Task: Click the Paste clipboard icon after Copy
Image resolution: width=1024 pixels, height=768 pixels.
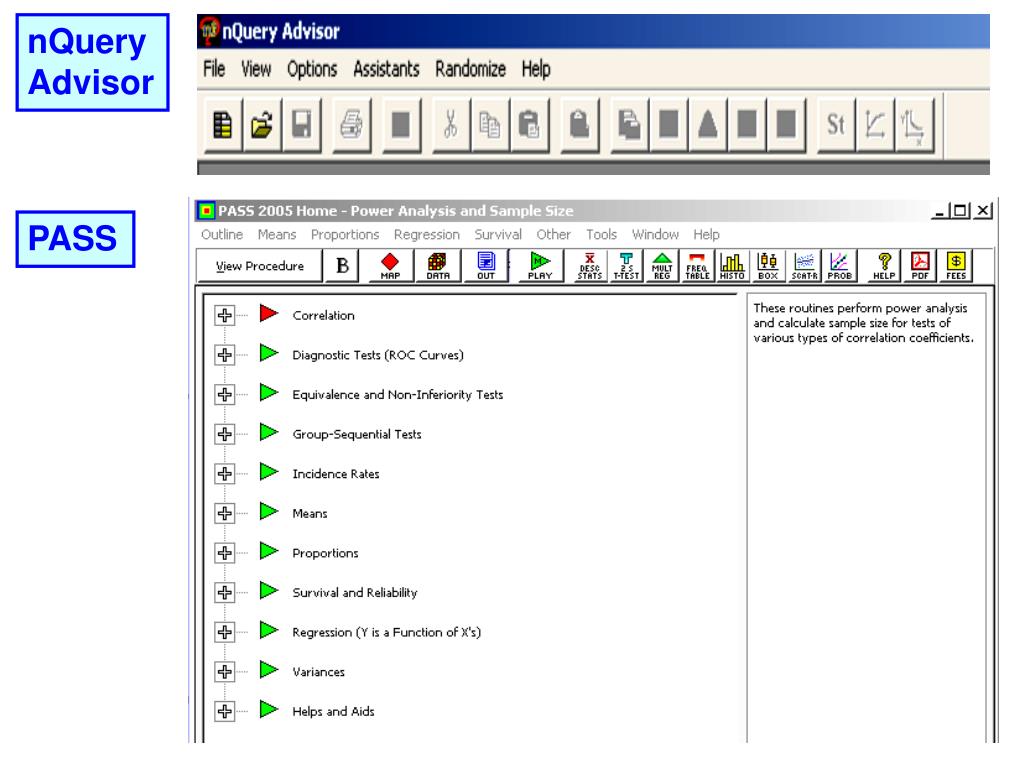Action: point(528,124)
